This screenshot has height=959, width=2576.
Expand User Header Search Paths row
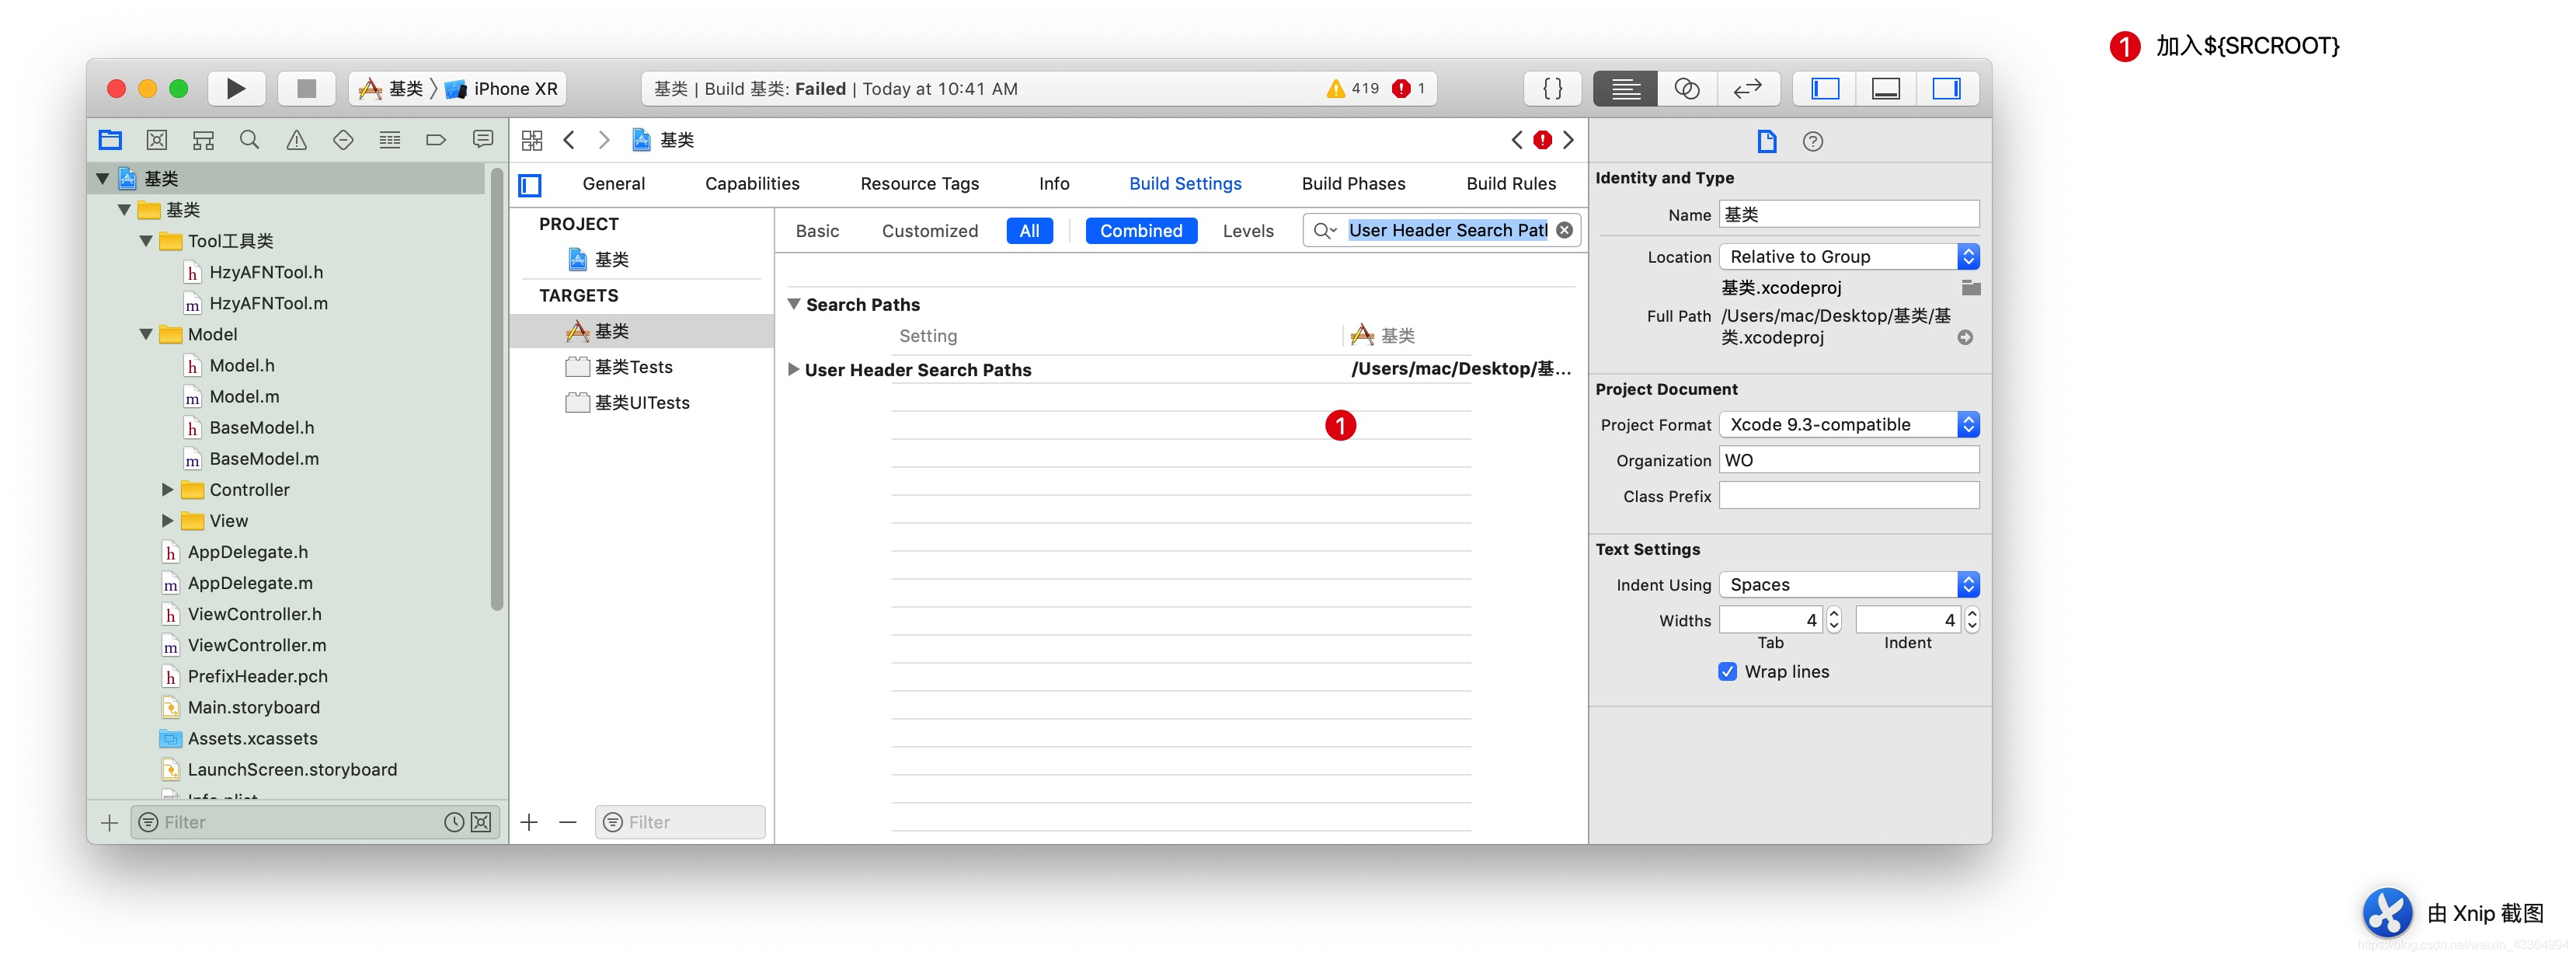tap(793, 369)
